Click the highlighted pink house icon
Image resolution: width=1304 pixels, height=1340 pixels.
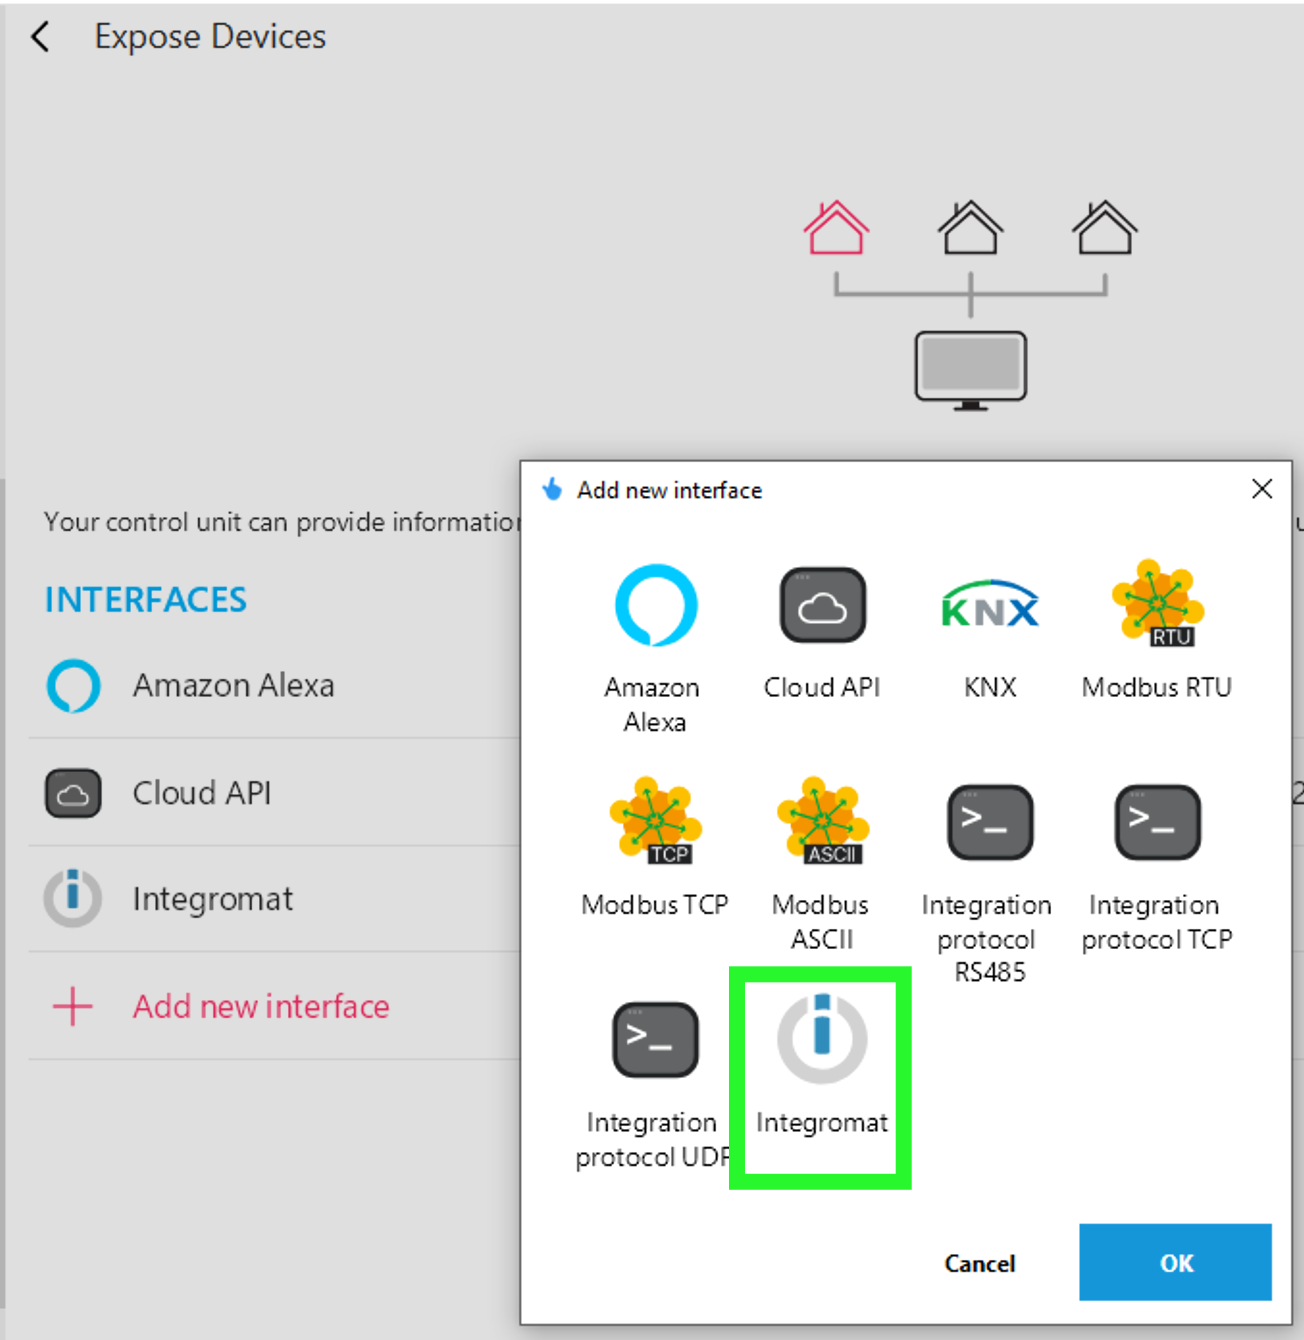(x=837, y=228)
